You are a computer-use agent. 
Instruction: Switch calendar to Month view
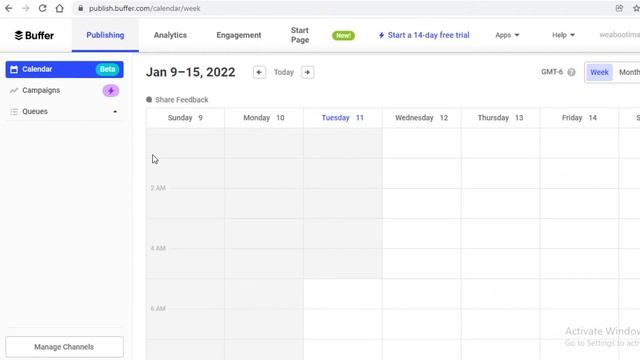pos(629,72)
